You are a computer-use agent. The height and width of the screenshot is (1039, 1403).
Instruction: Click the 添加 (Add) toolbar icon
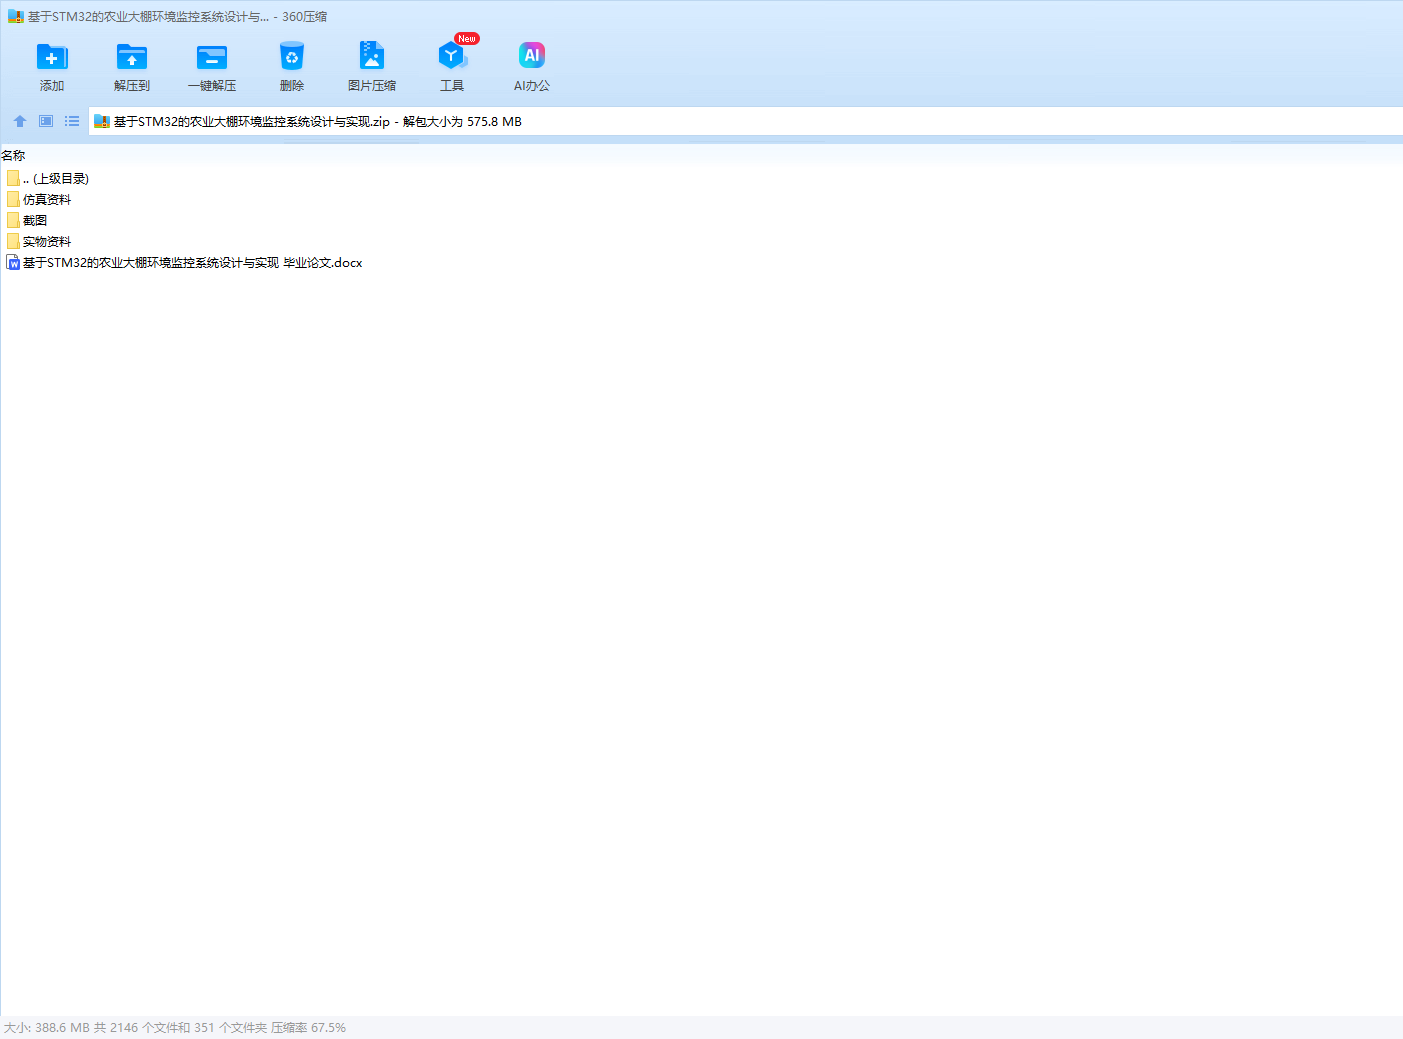[52, 67]
